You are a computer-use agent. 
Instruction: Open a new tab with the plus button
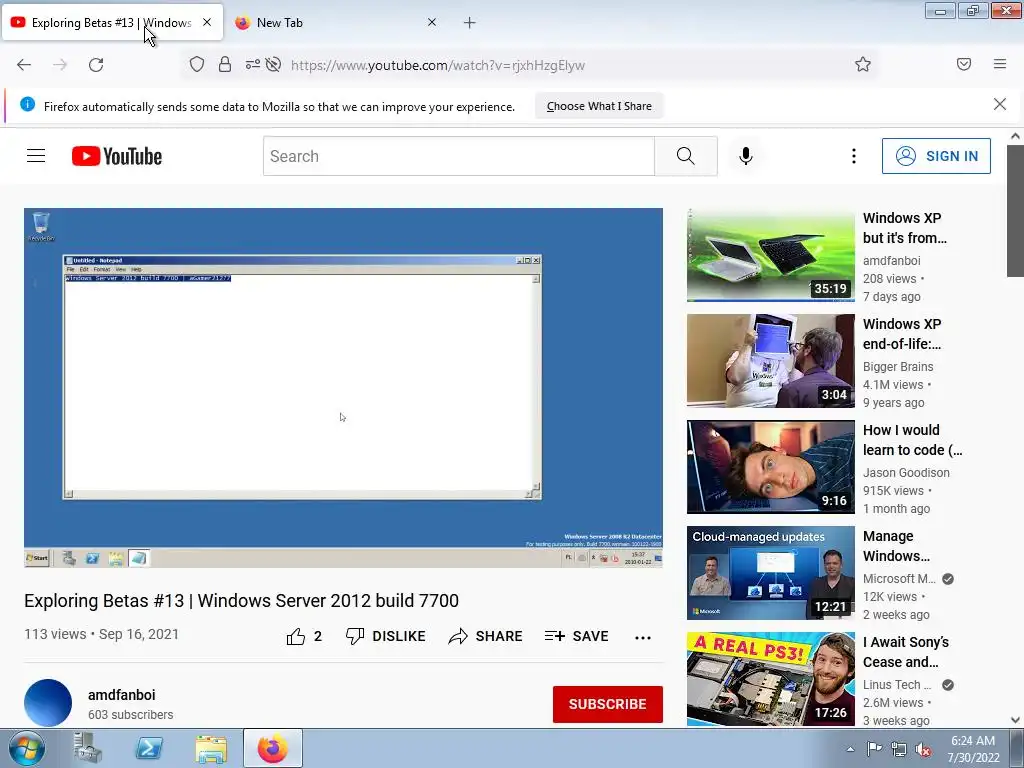click(470, 23)
